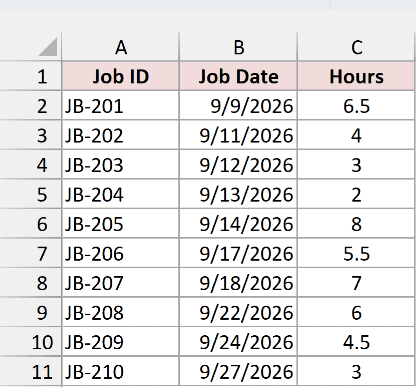
Task: Select the hours cell for JB-204
Action: tap(356, 194)
